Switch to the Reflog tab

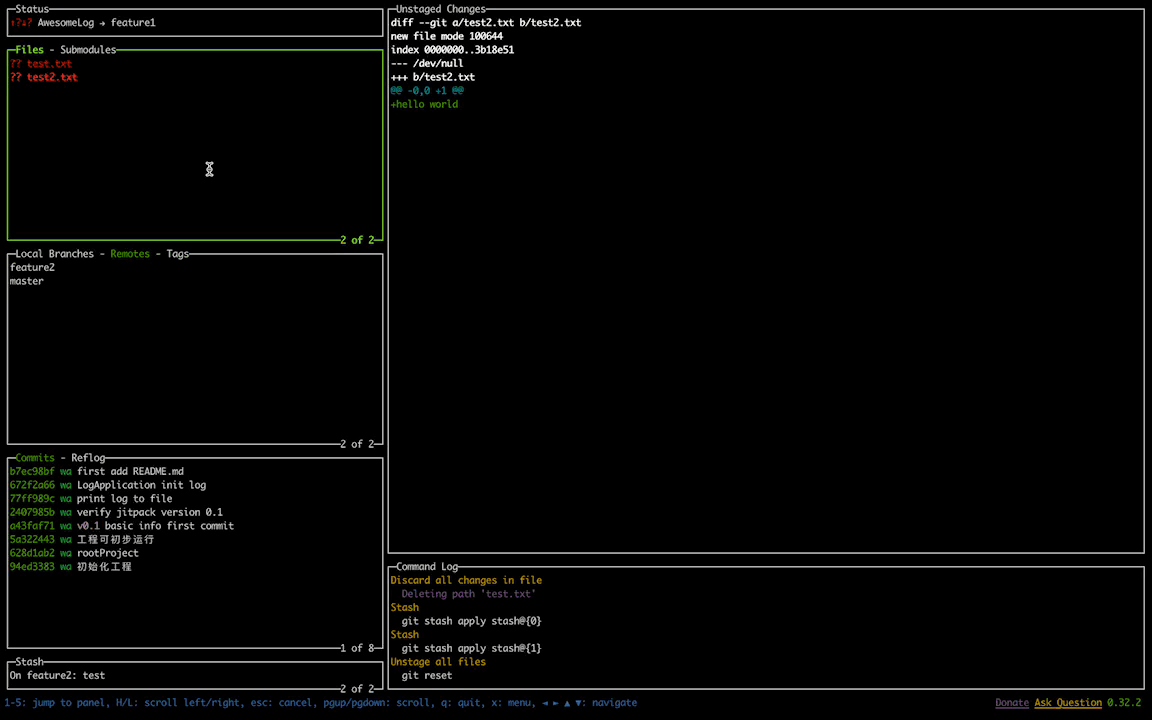click(x=88, y=458)
